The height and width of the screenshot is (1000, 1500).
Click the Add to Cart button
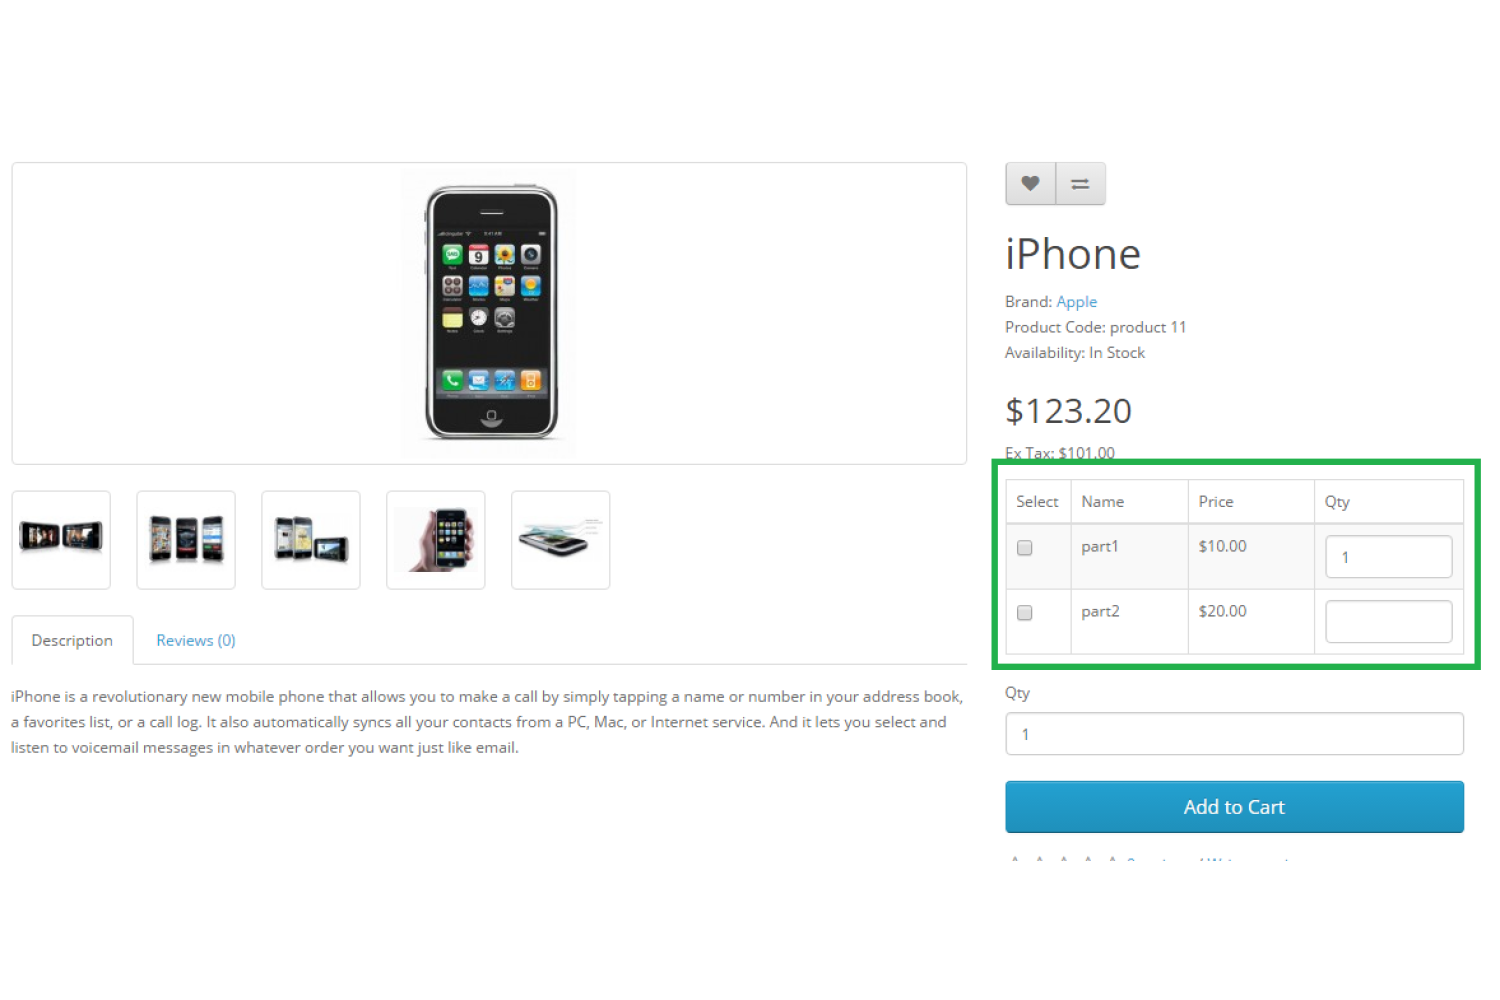tap(1234, 807)
